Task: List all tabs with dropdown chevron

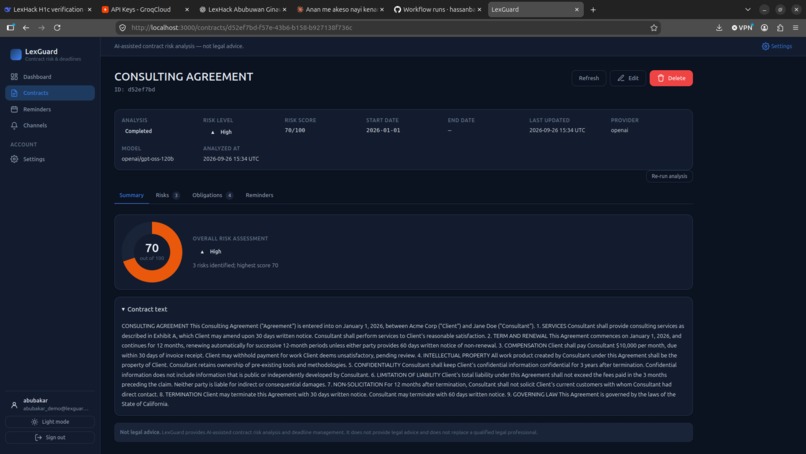Action: 748,9
